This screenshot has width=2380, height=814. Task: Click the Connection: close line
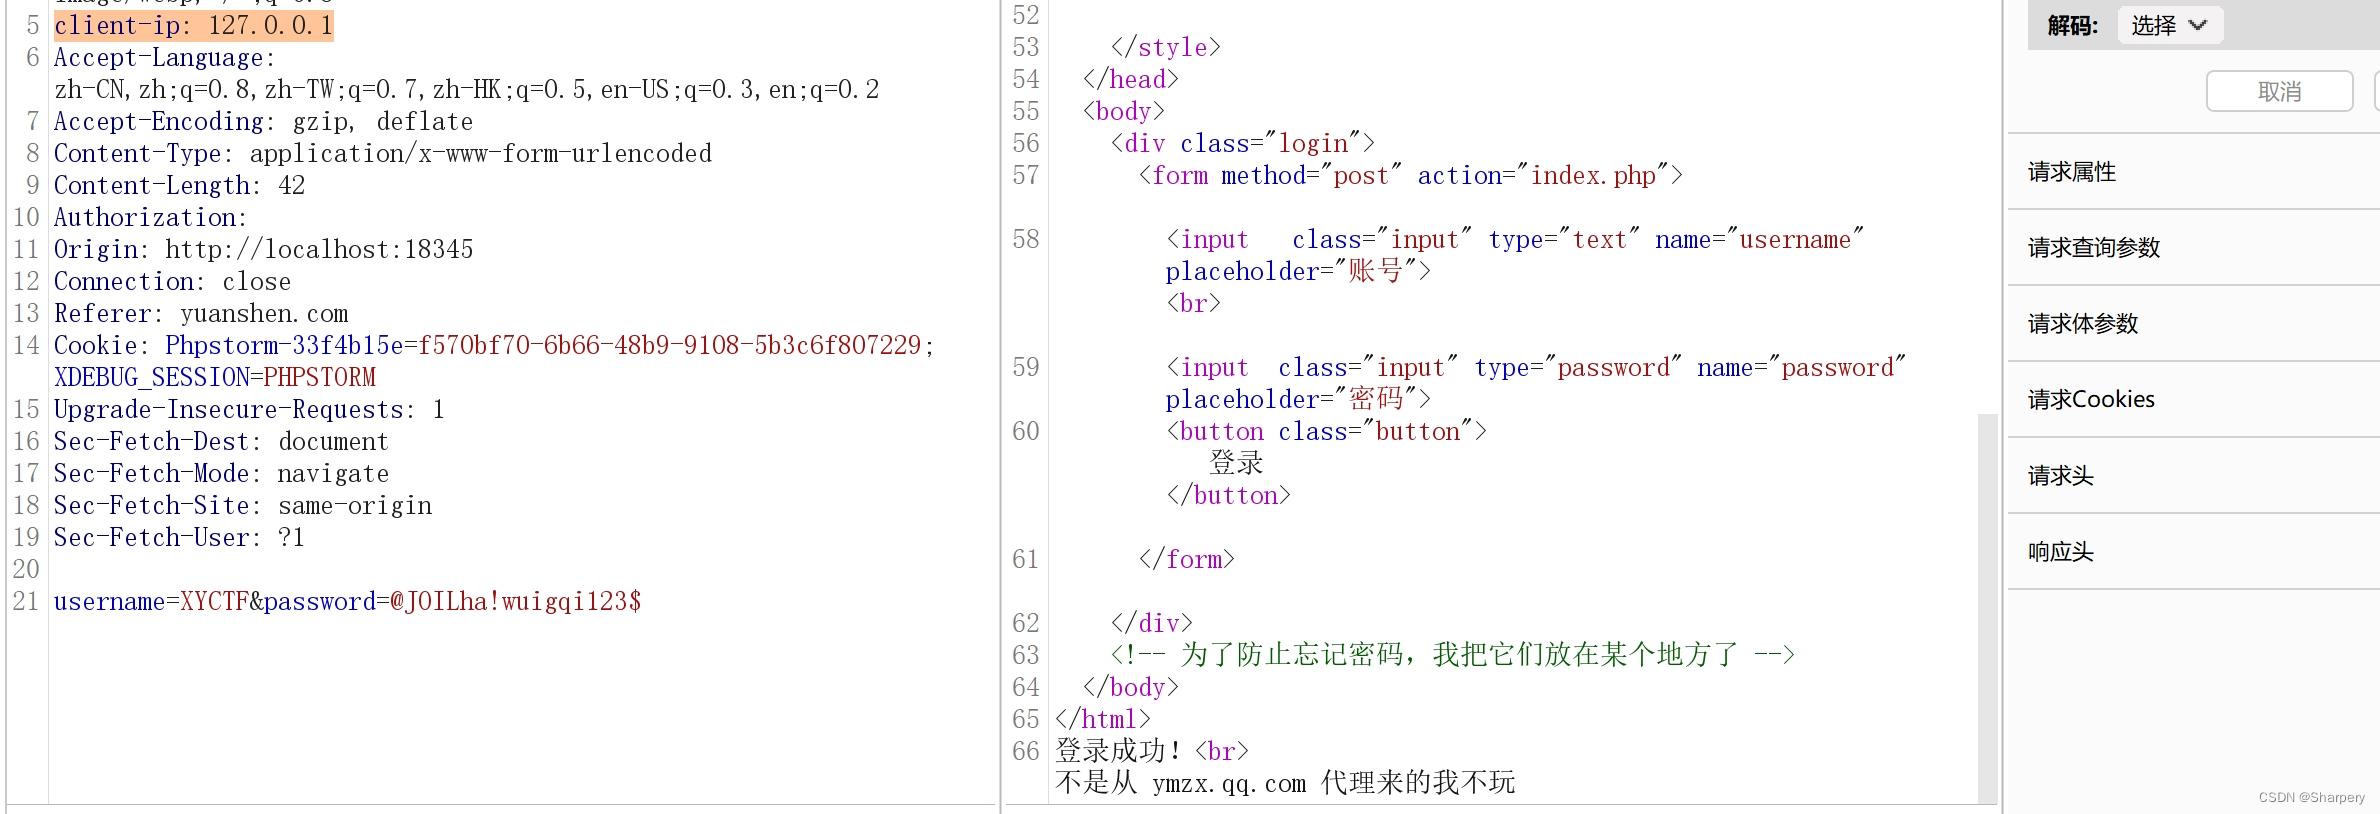click(x=172, y=282)
